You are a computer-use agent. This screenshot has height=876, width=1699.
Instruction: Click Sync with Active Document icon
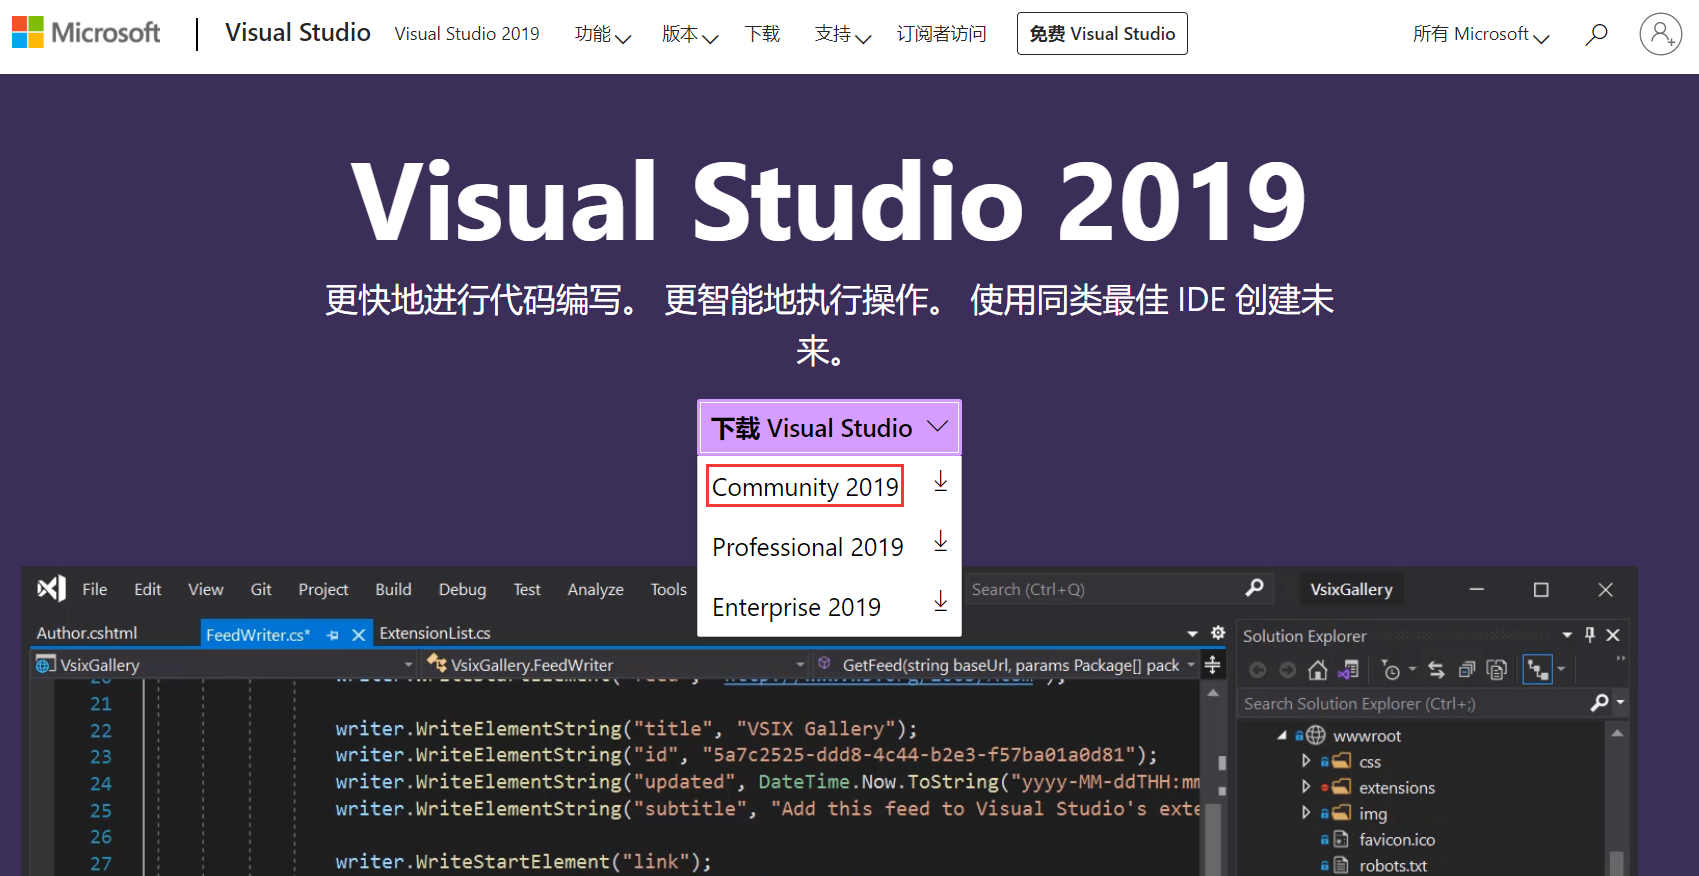click(1436, 670)
